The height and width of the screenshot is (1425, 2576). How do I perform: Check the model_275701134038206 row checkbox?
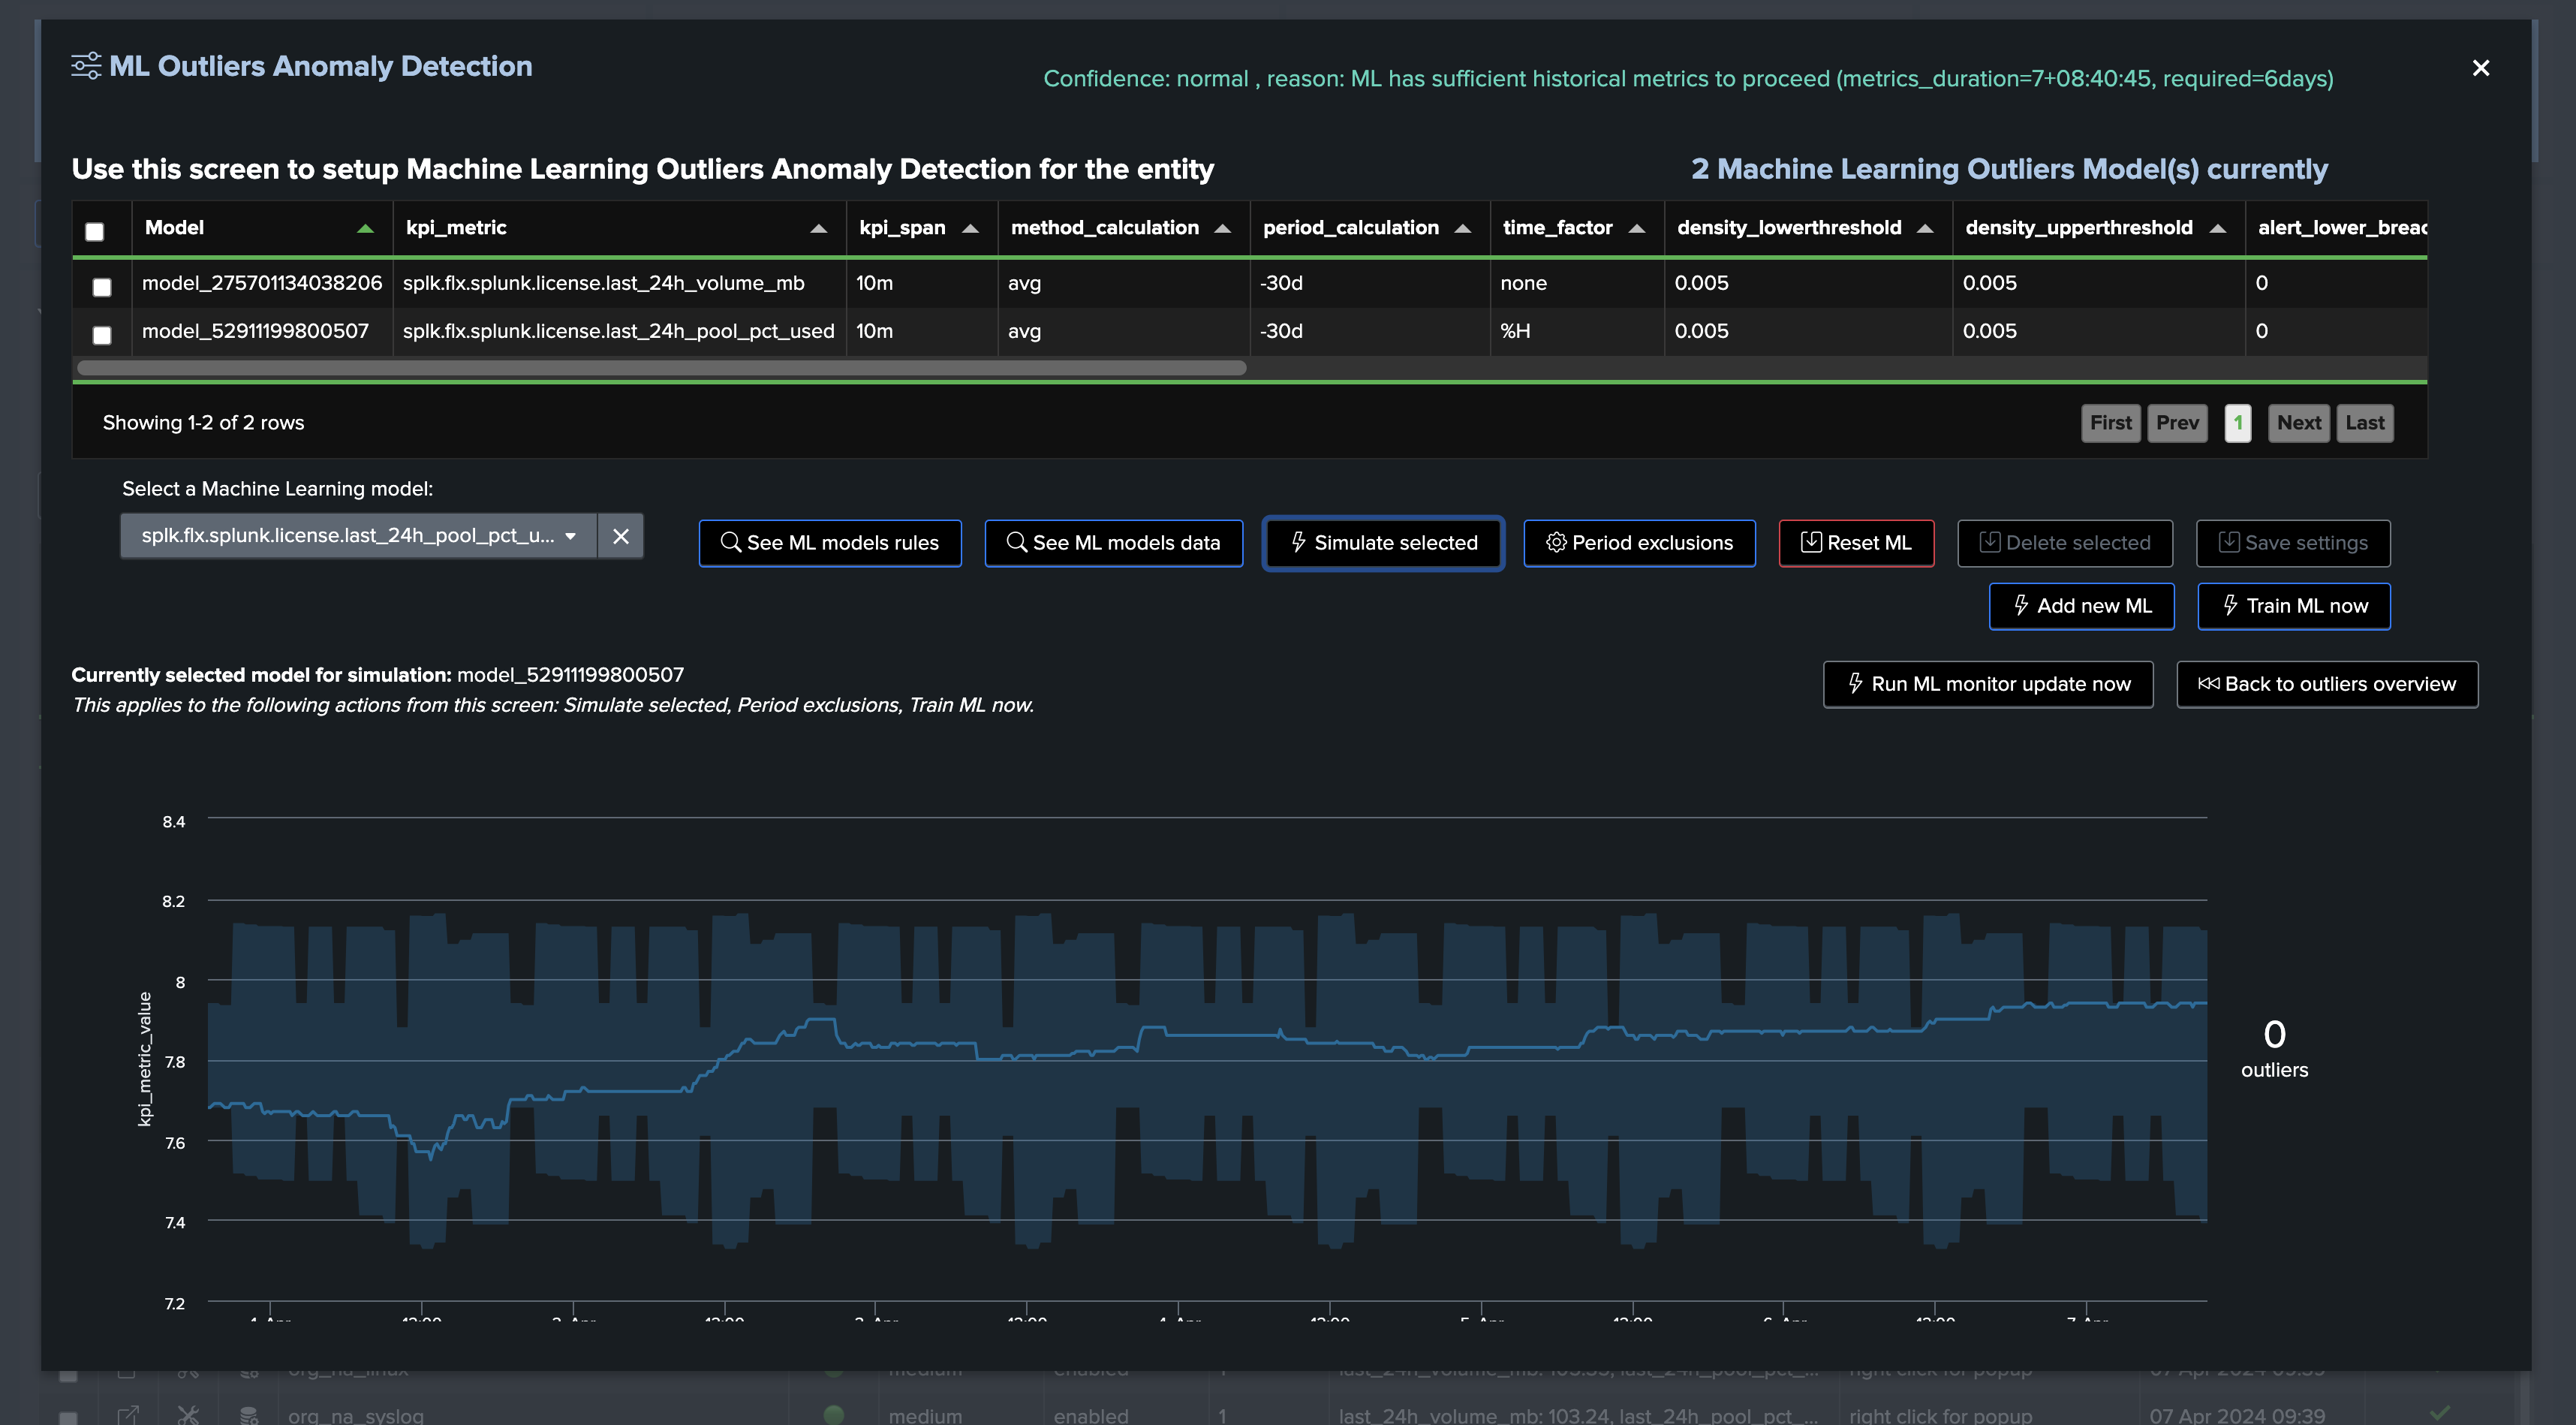102,287
